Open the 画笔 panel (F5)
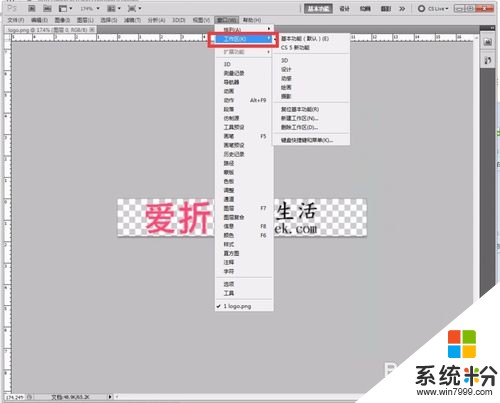The image size is (500, 403). tap(244, 136)
